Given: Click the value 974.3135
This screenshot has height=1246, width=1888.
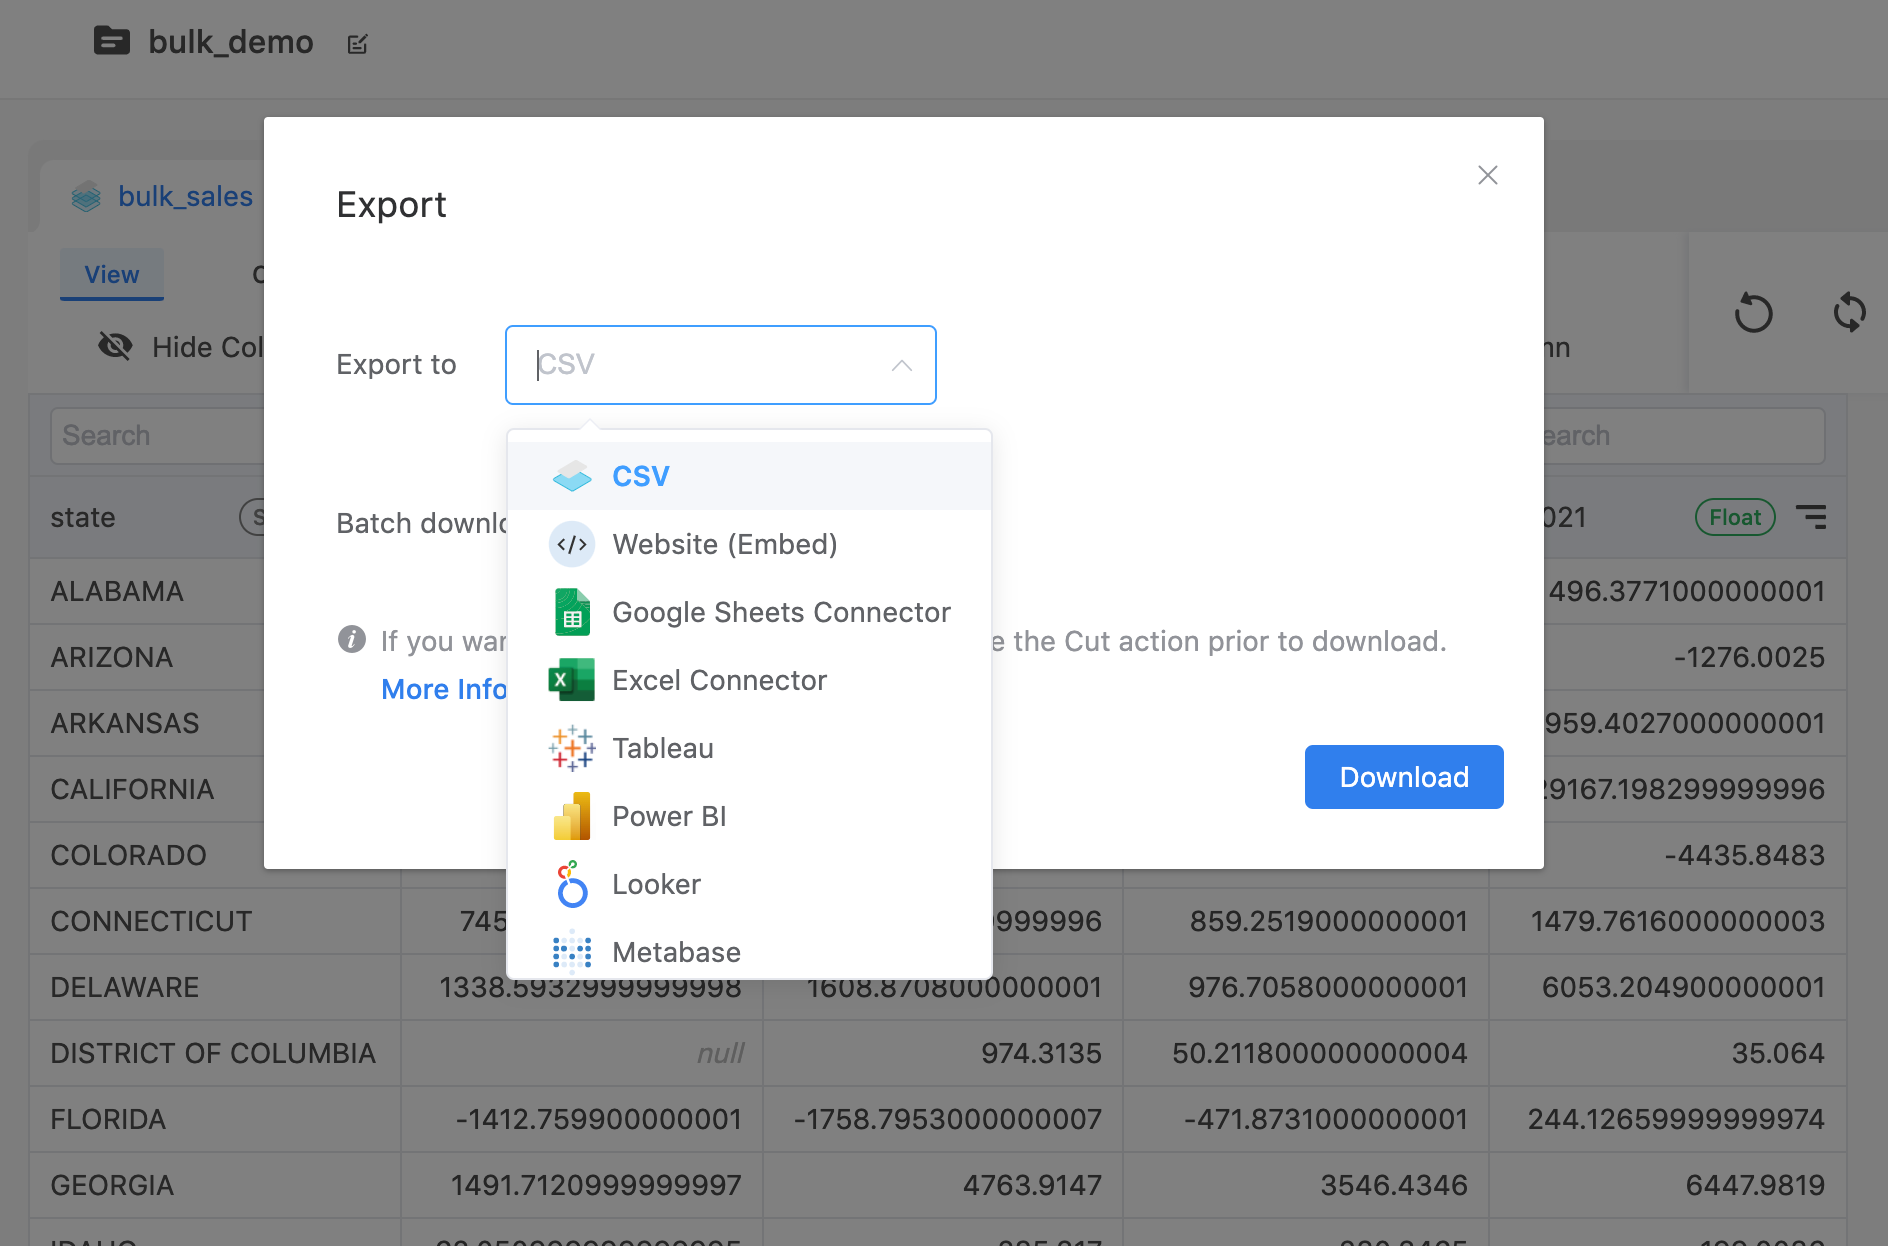Looking at the screenshot, I should 1041,1053.
